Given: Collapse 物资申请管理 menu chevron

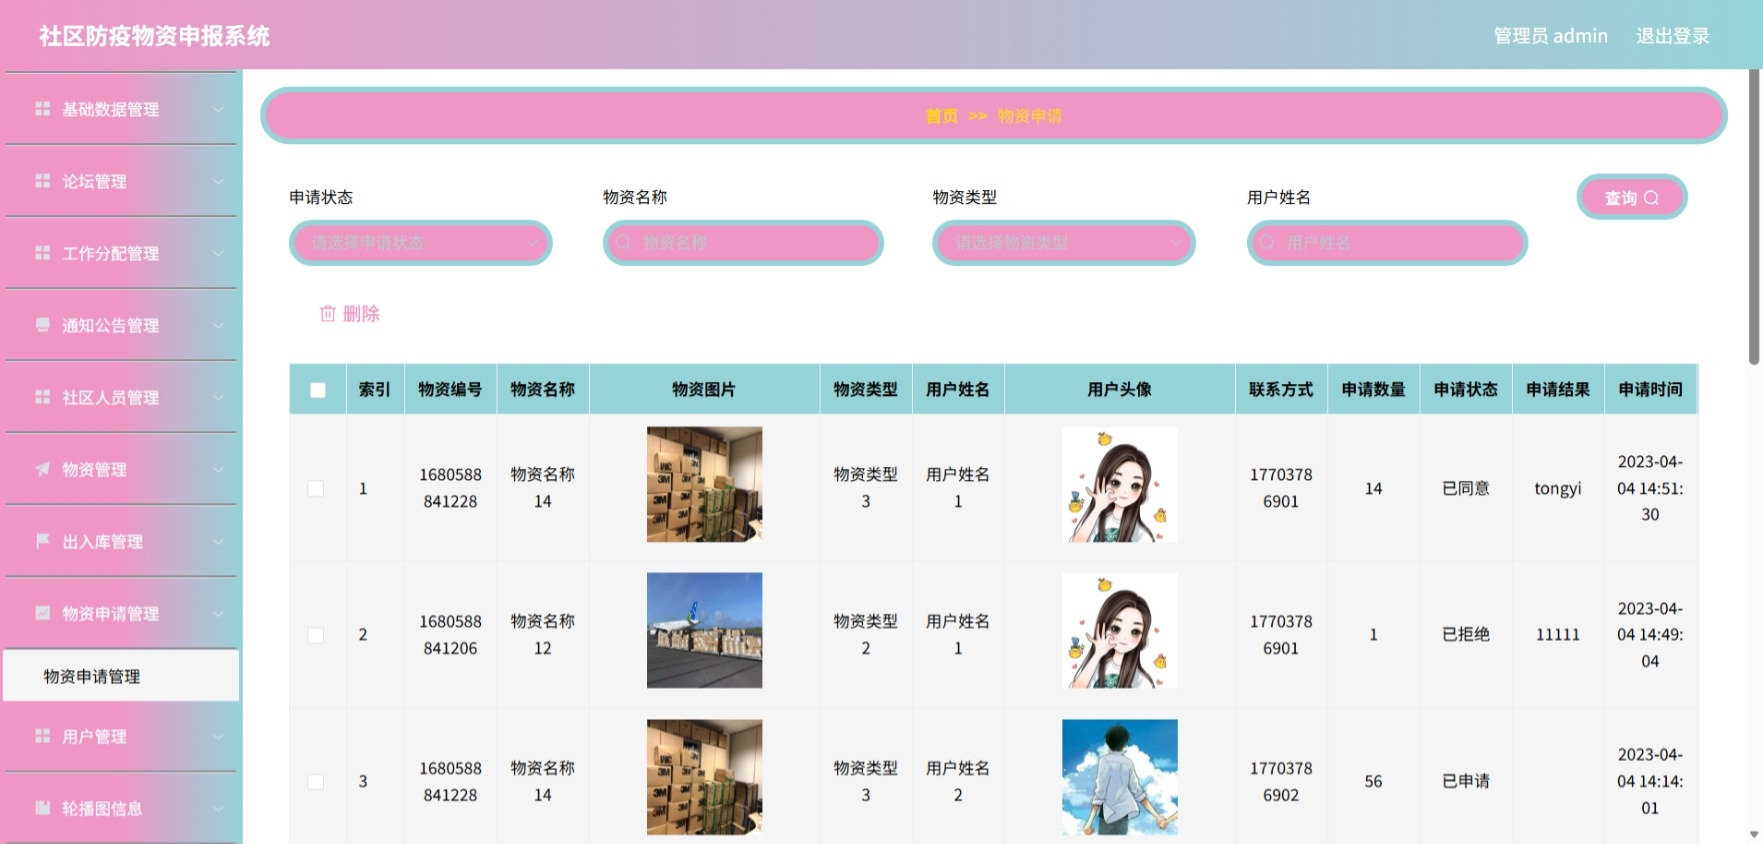Looking at the screenshot, I should [x=218, y=613].
